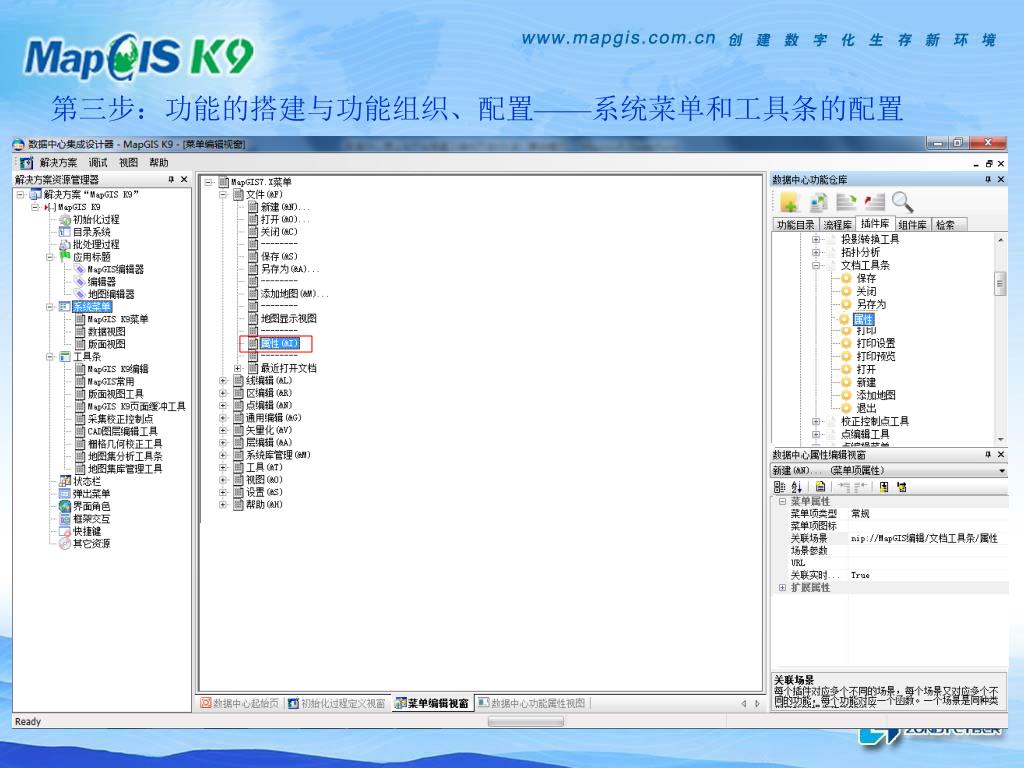Click the 其它资源 node icon
The image size is (1024, 768).
point(65,543)
